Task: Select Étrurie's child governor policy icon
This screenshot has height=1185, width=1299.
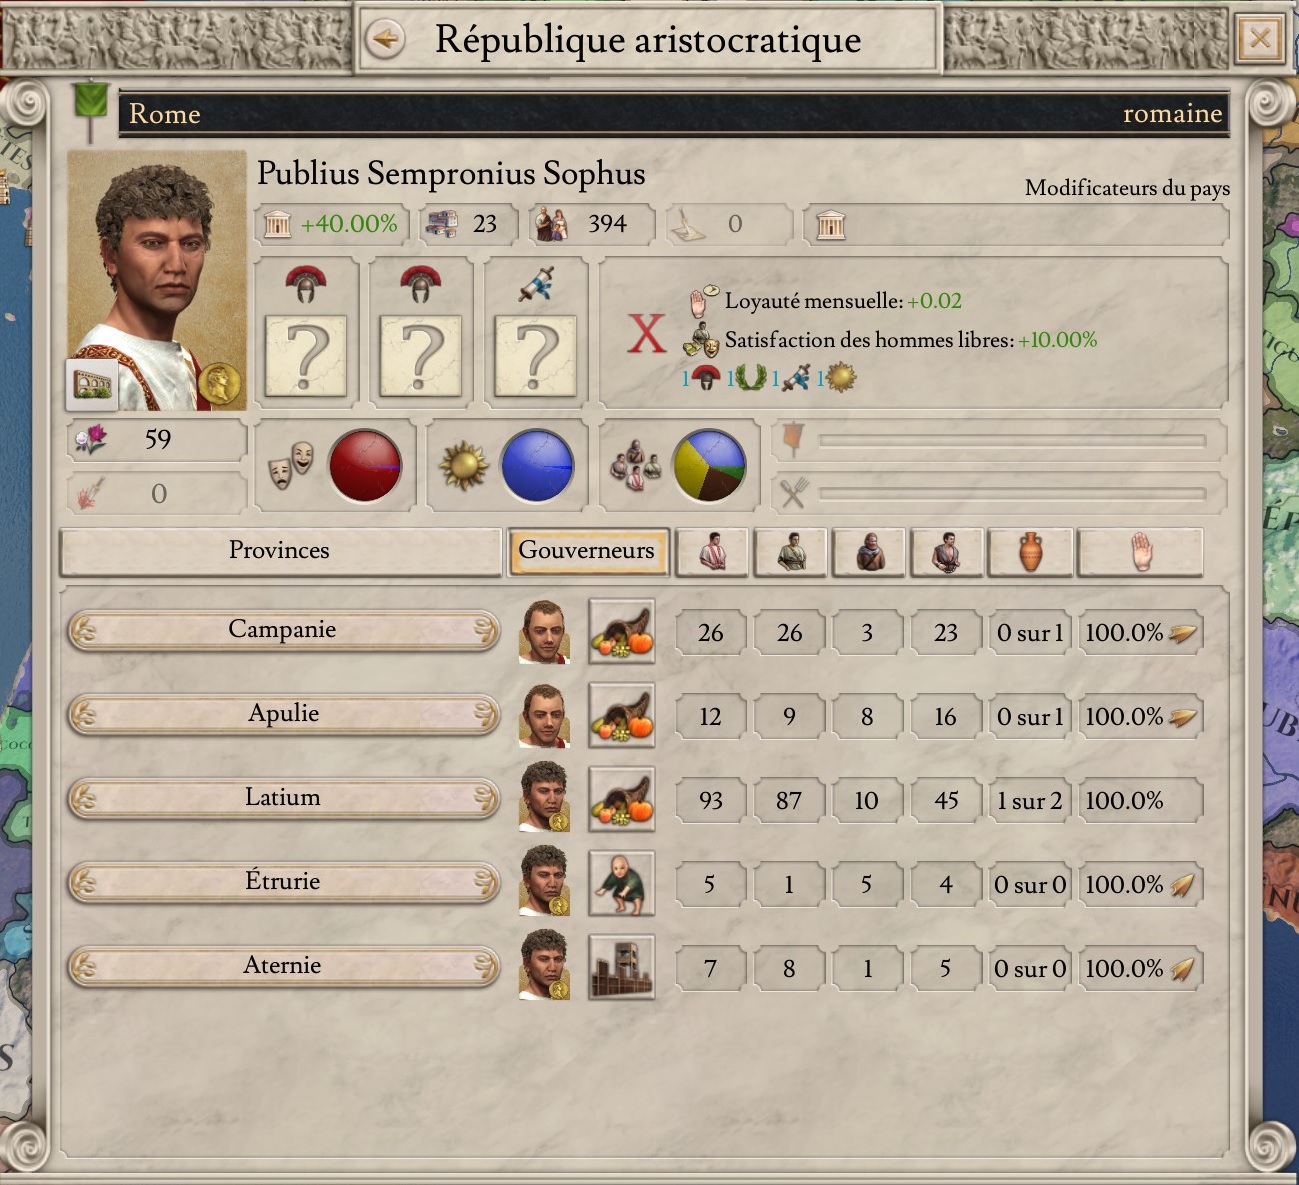Action: (x=621, y=884)
